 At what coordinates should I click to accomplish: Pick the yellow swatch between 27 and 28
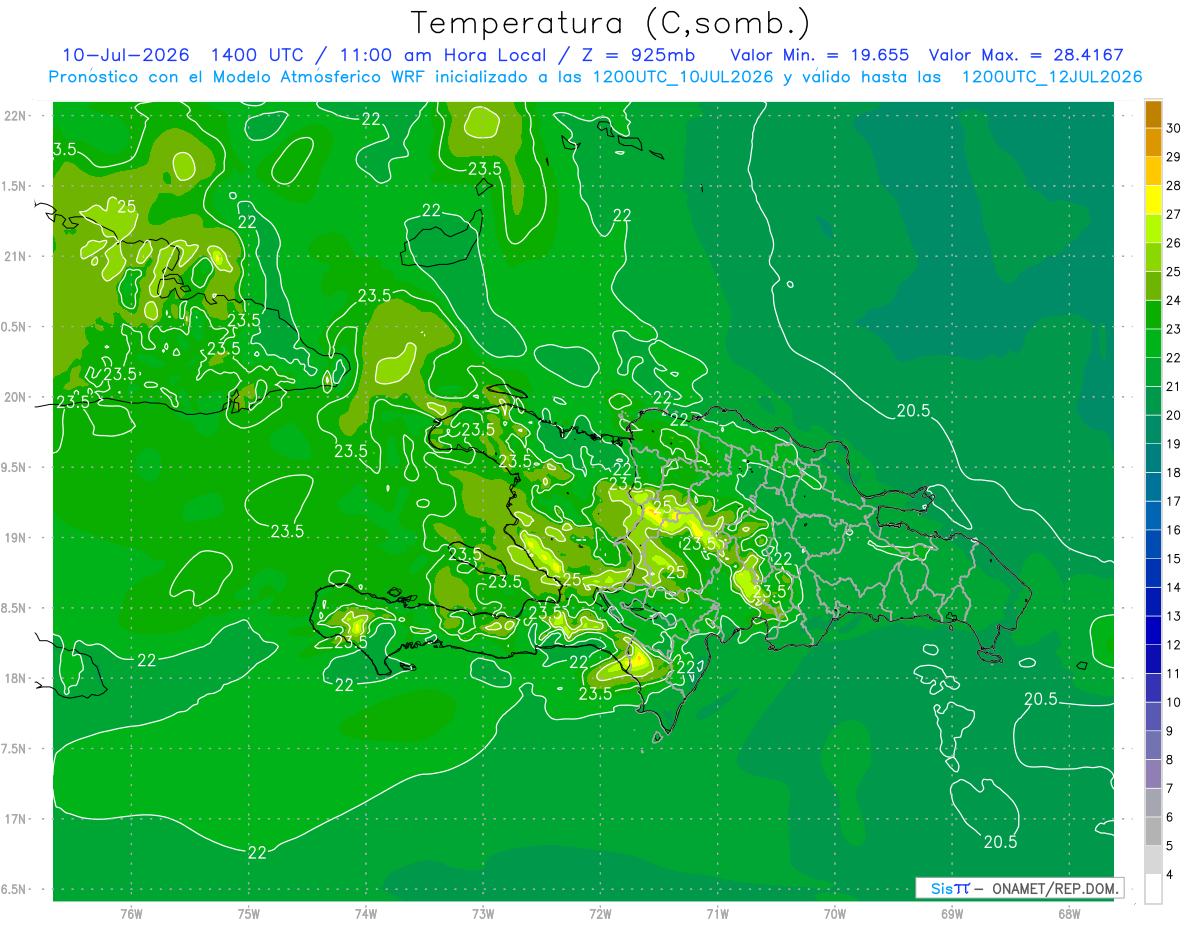1153,200
